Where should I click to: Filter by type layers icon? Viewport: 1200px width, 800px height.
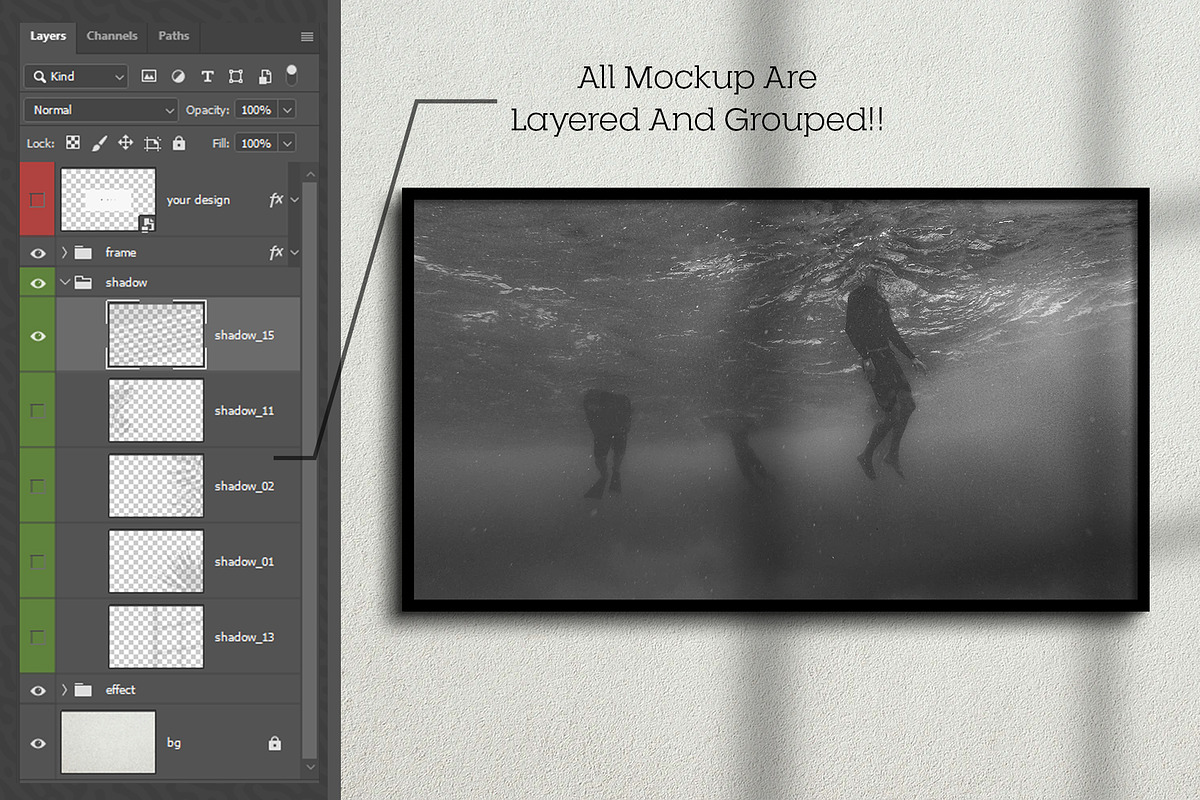(207, 76)
